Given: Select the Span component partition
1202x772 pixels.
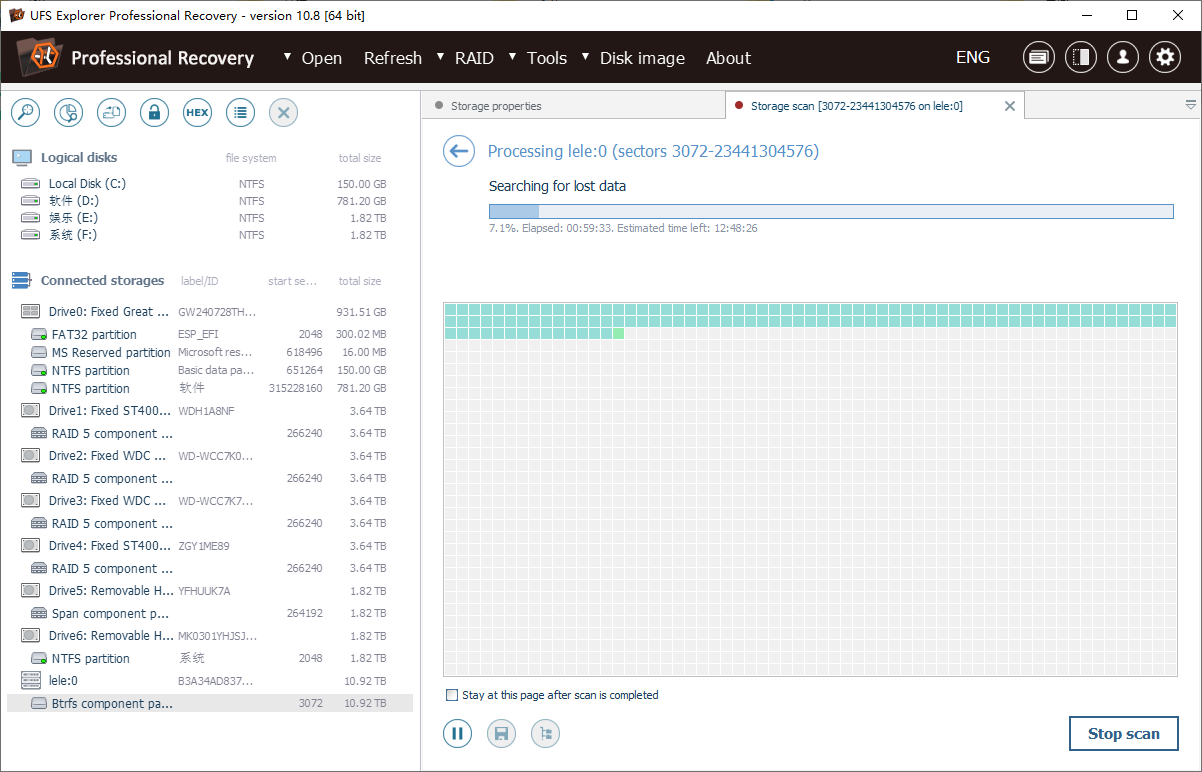Looking at the screenshot, I should (210, 613).
